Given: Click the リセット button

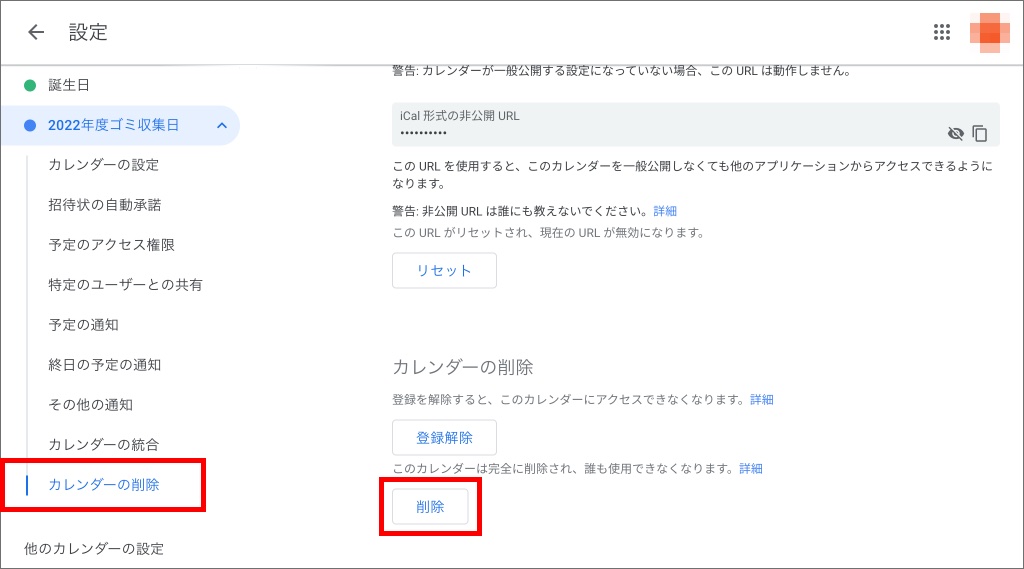Looking at the screenshot, I should click(444, 270).
